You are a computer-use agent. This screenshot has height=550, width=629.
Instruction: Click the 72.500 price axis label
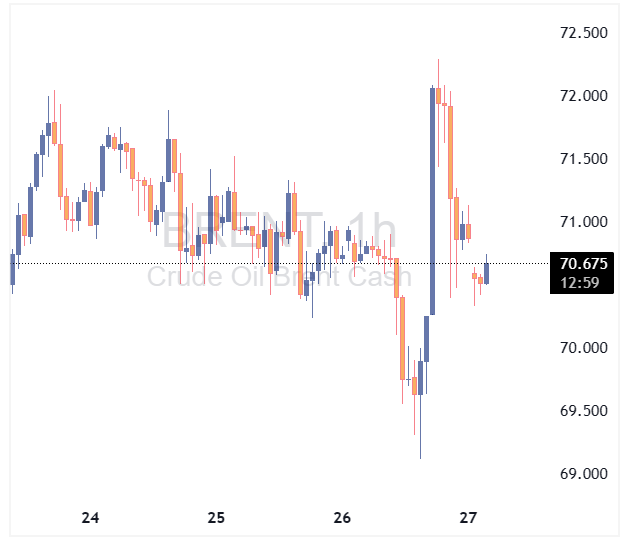[583, 33]
